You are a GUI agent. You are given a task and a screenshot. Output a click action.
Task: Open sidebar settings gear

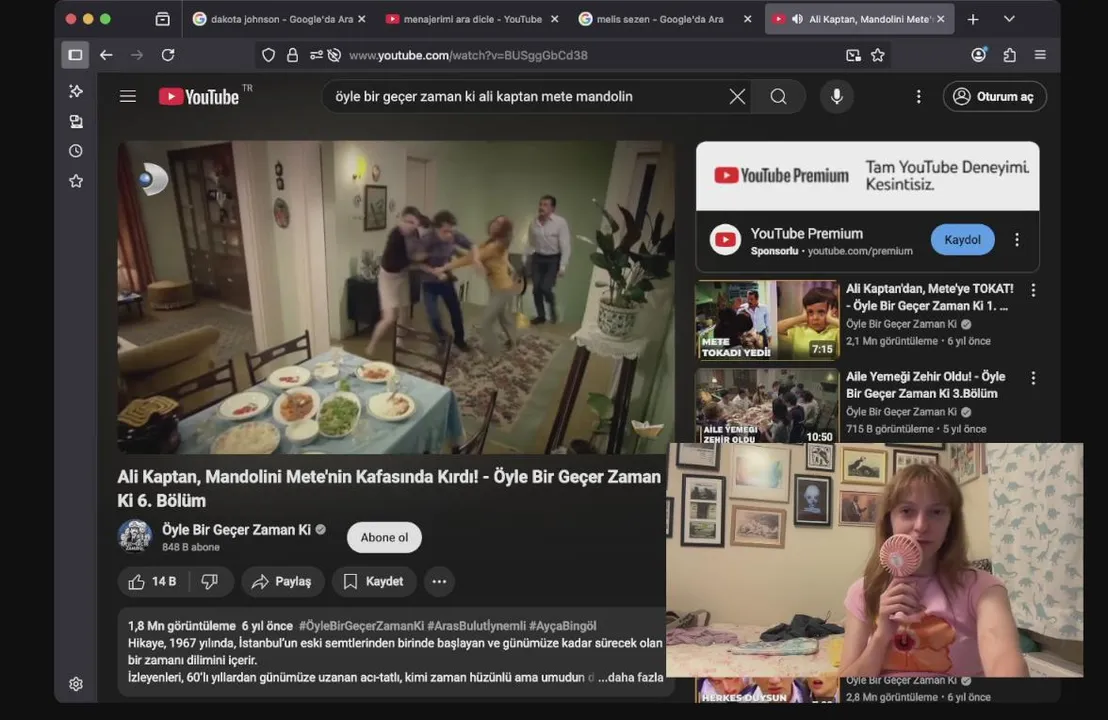pyautogui.click(x=76, y=684)
